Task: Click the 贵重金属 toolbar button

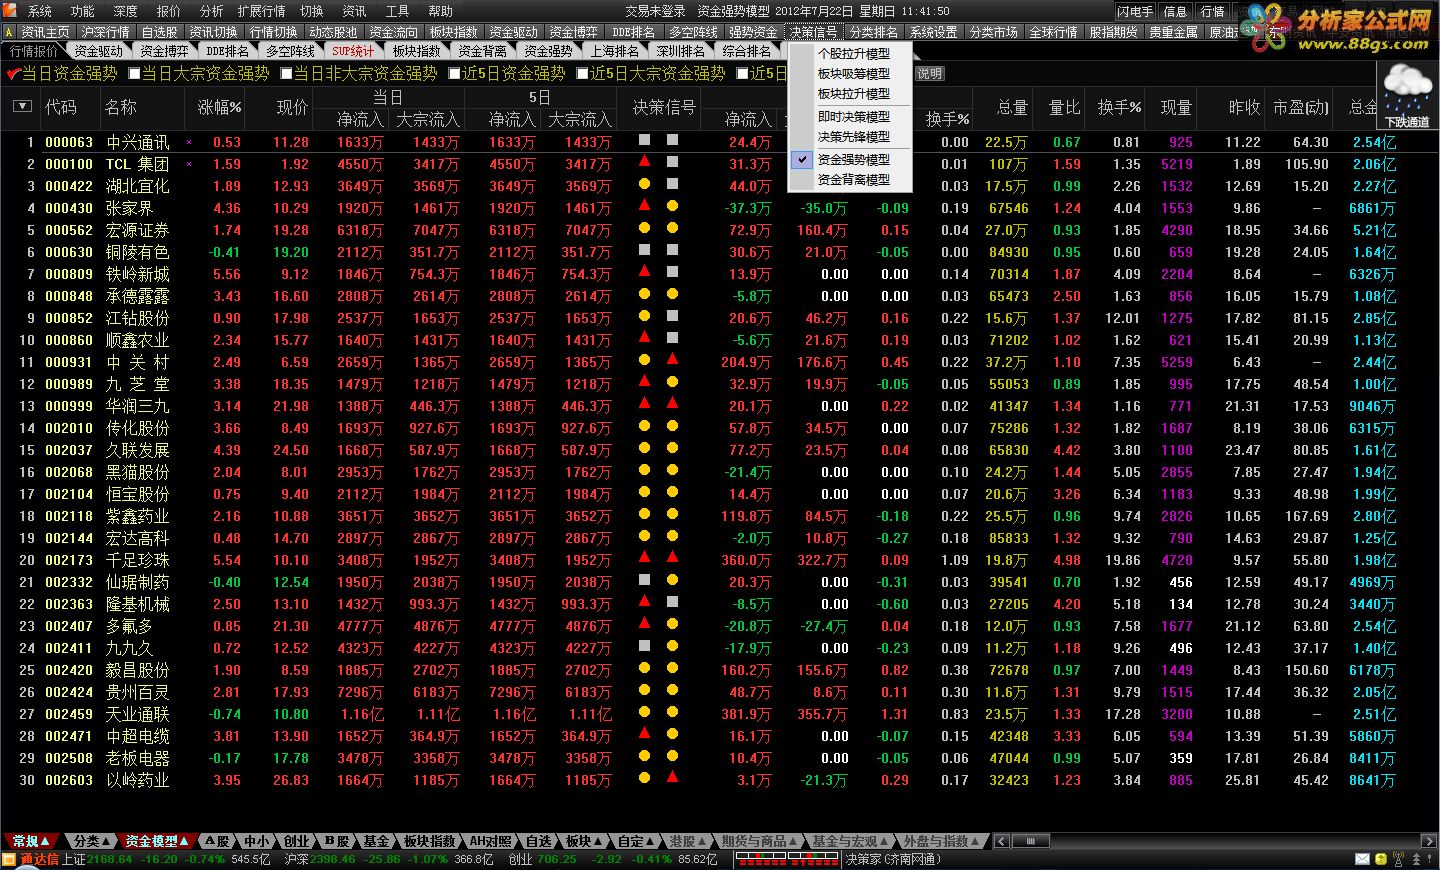Action: tap(1173, 32)
